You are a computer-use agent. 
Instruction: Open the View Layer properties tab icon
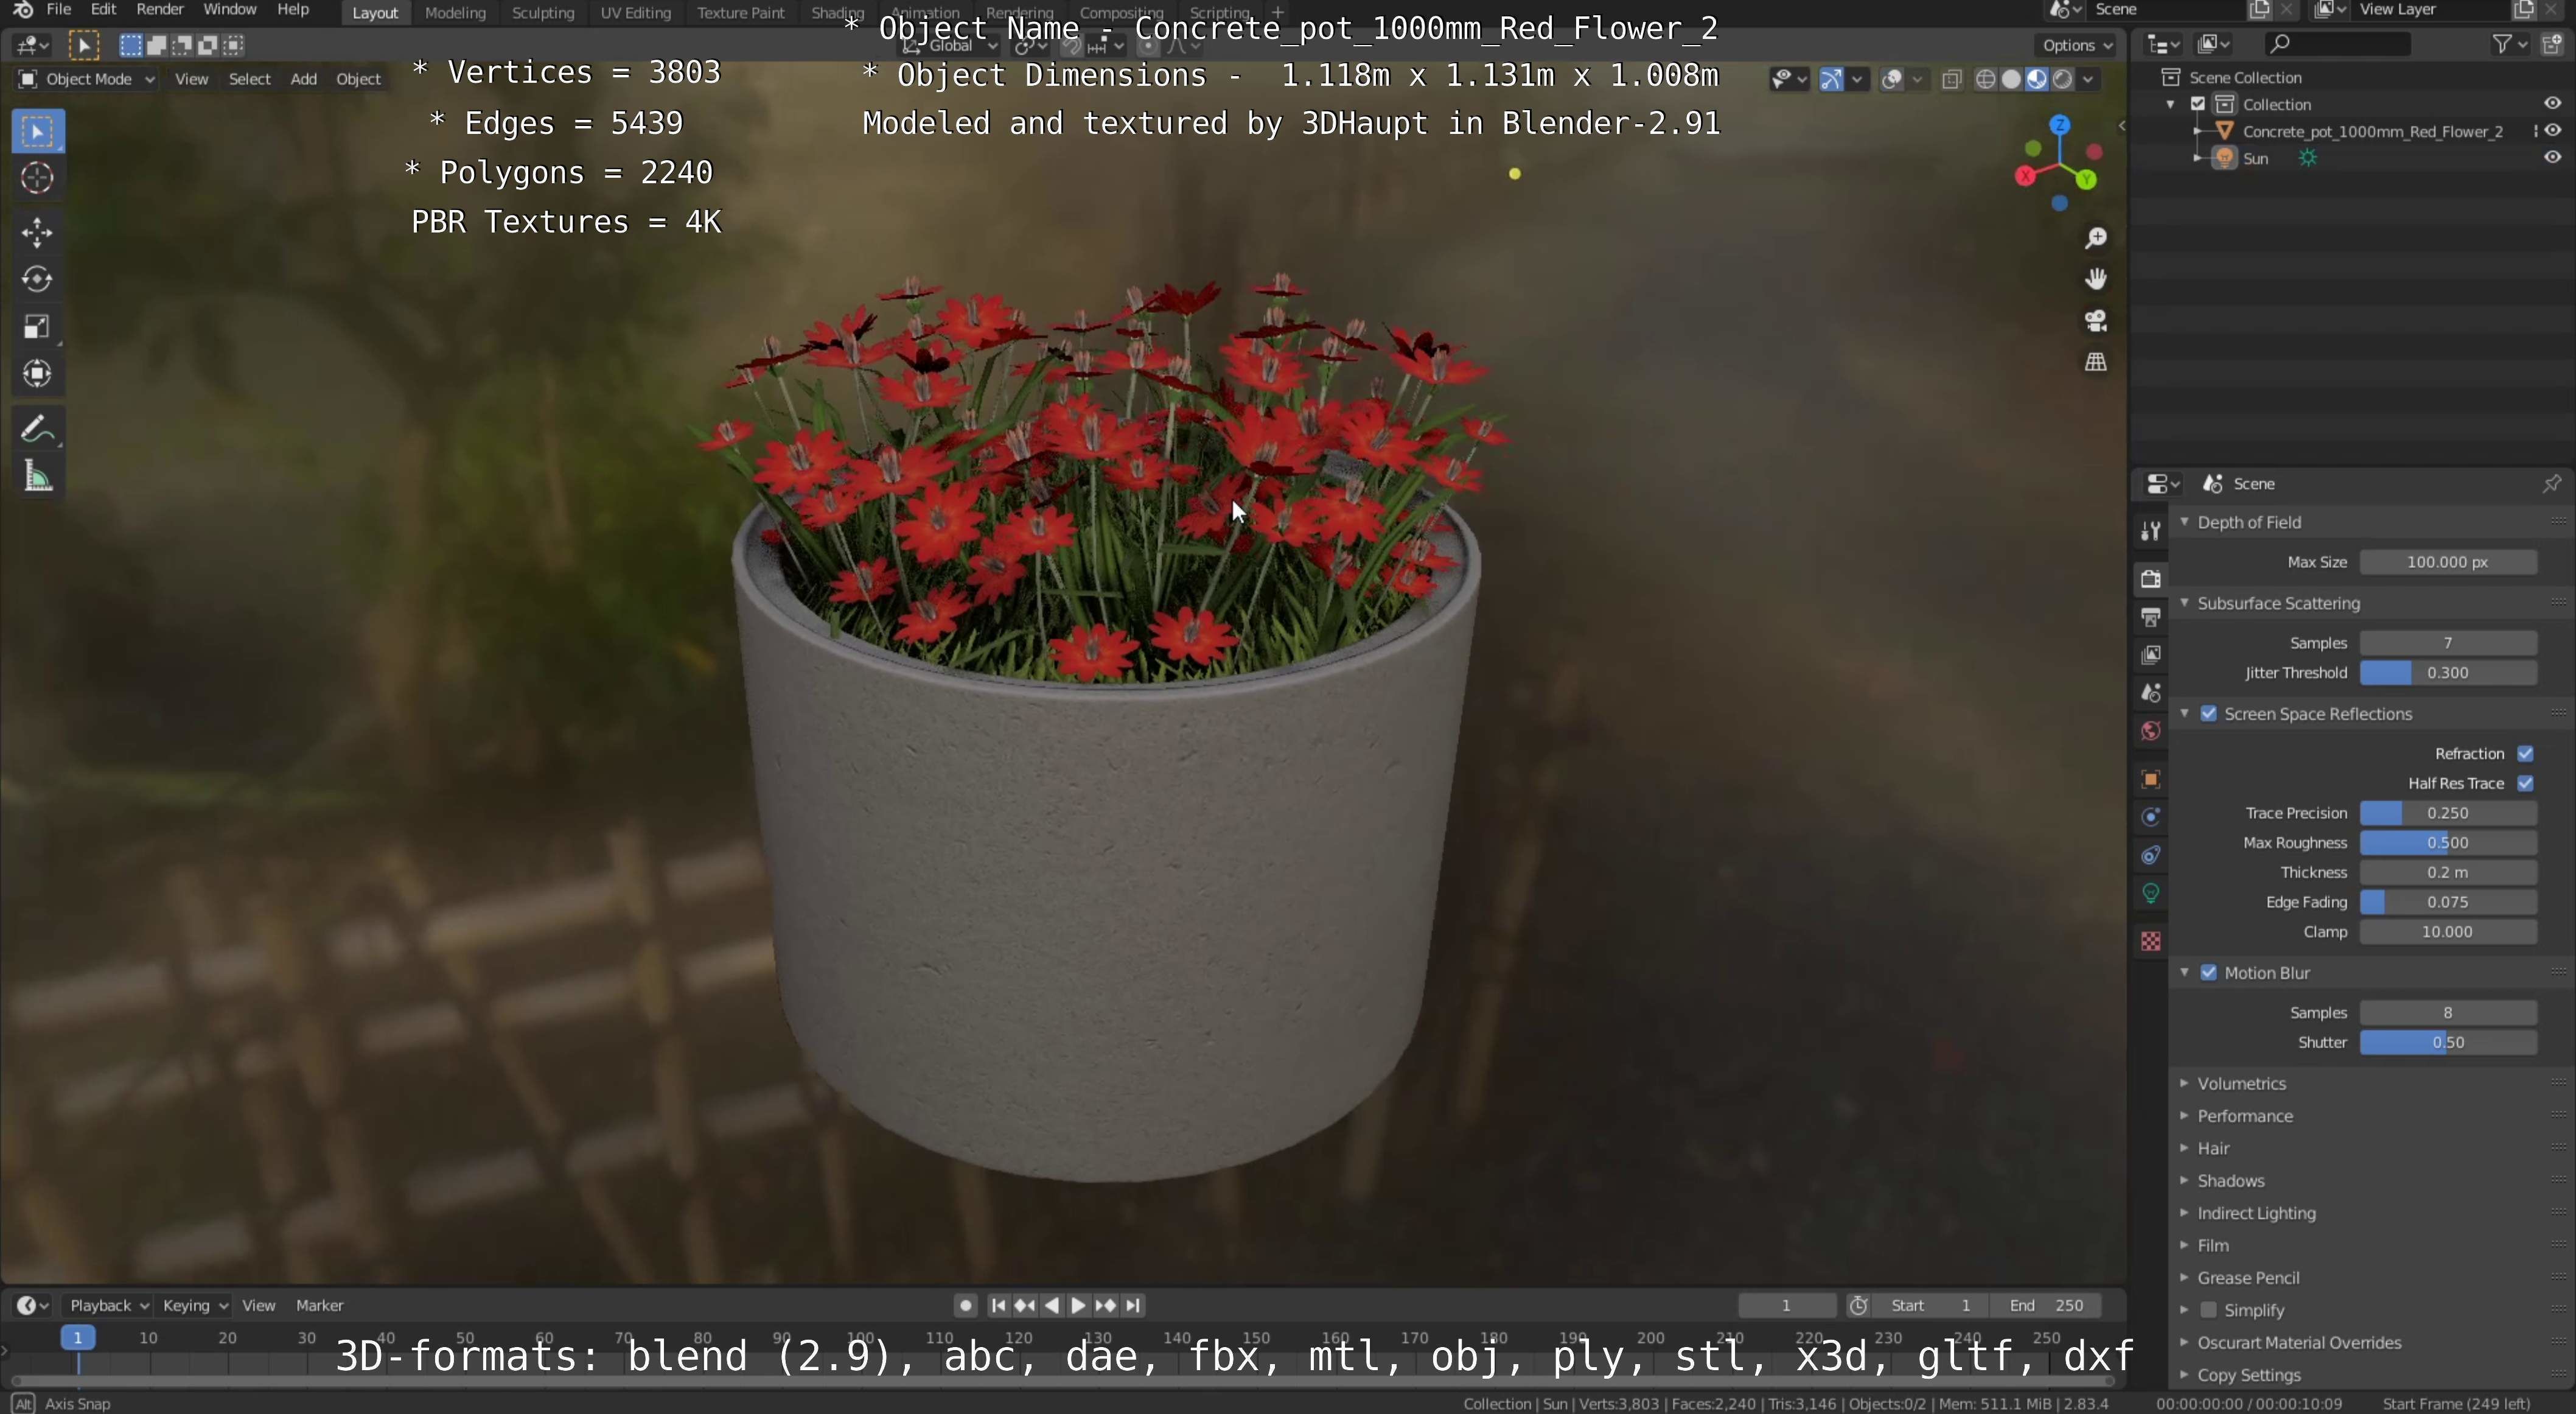(2151, 655)
